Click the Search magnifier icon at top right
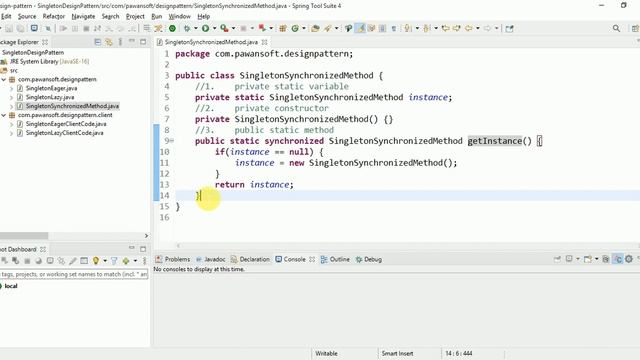640x360 pixels. pyautogui.click(x=616, y=28)
